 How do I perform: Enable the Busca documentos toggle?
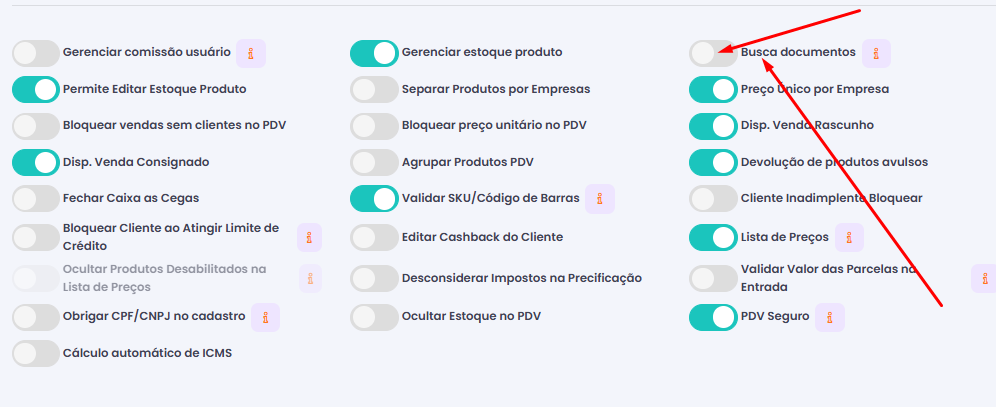click(x=713, y=53)
